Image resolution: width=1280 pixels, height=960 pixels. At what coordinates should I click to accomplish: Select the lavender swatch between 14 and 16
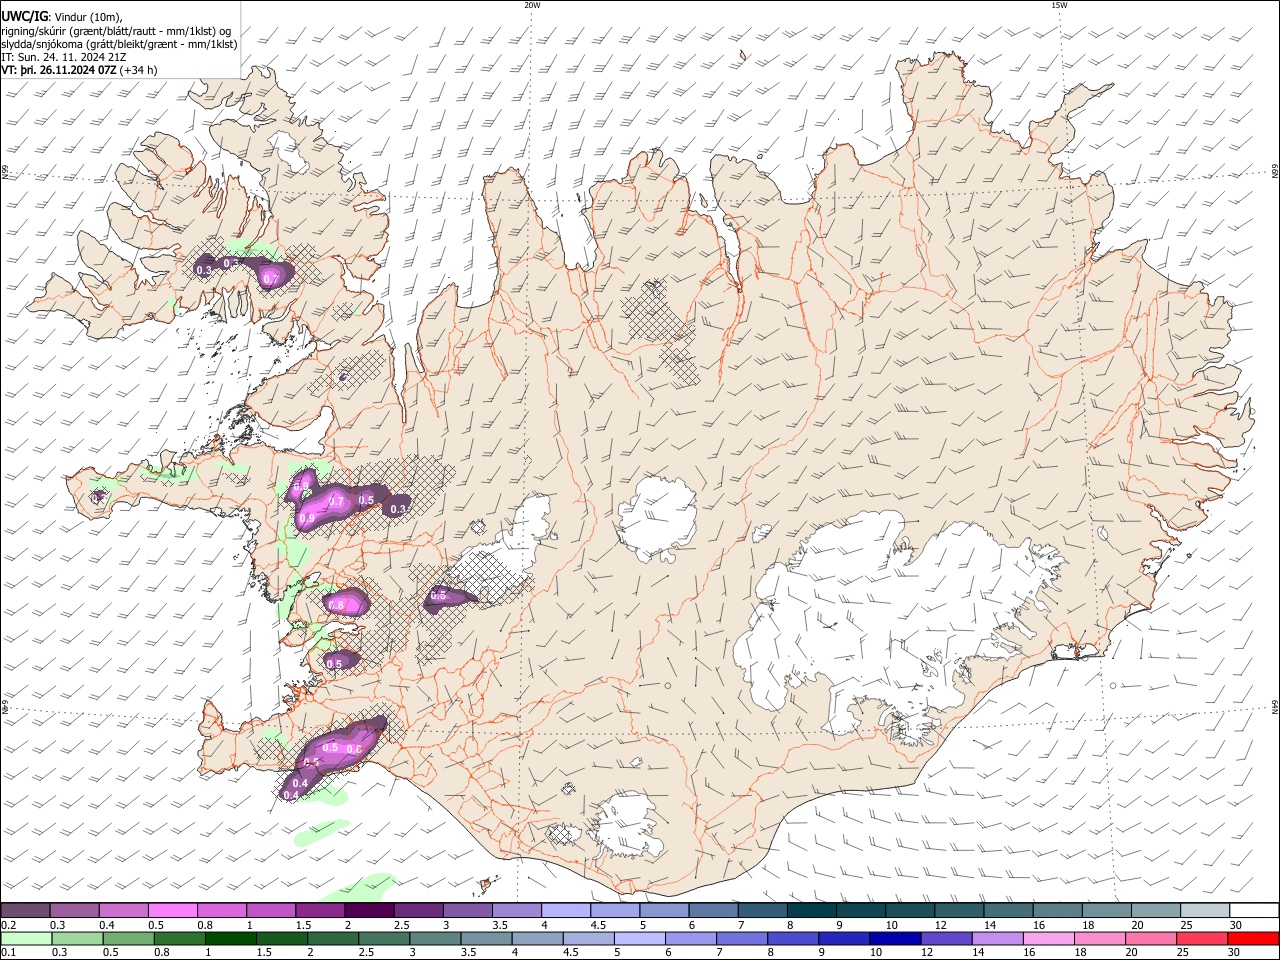tap(997, 938)
